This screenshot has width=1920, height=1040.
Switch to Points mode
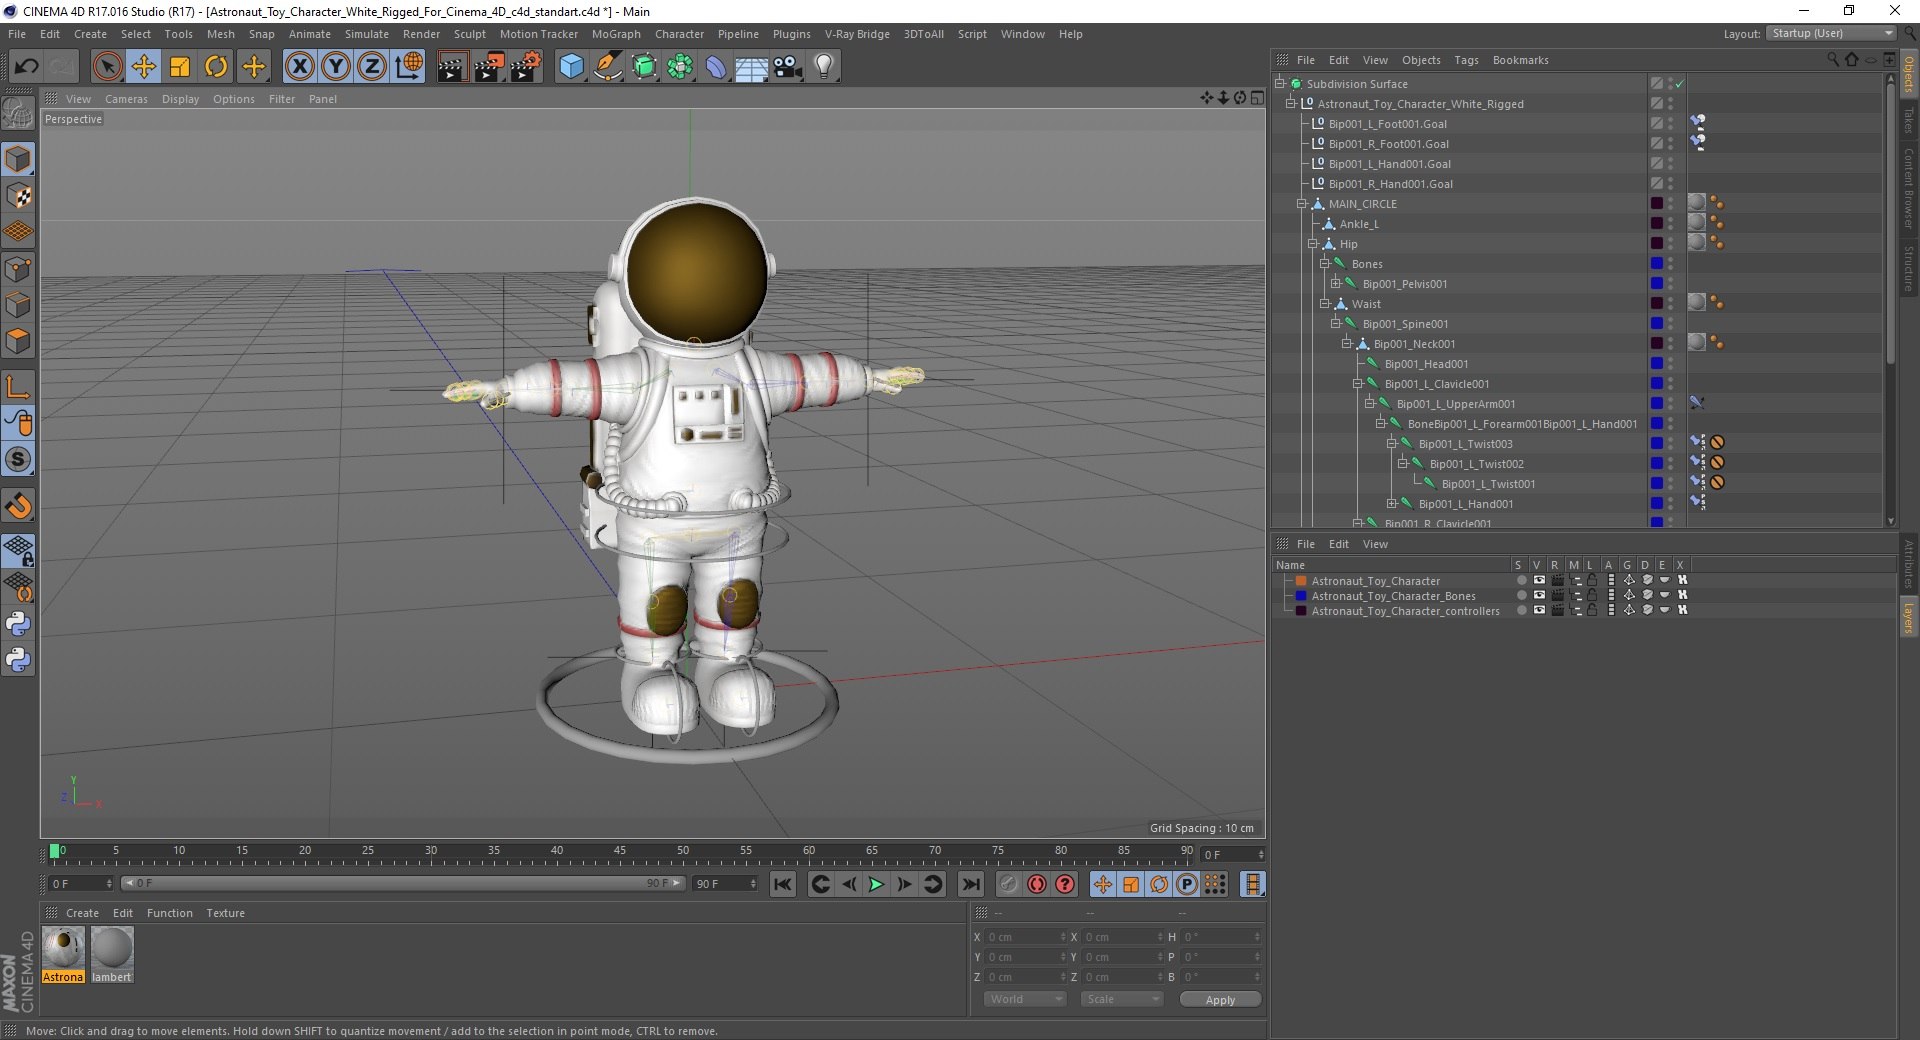click(18, 268)
